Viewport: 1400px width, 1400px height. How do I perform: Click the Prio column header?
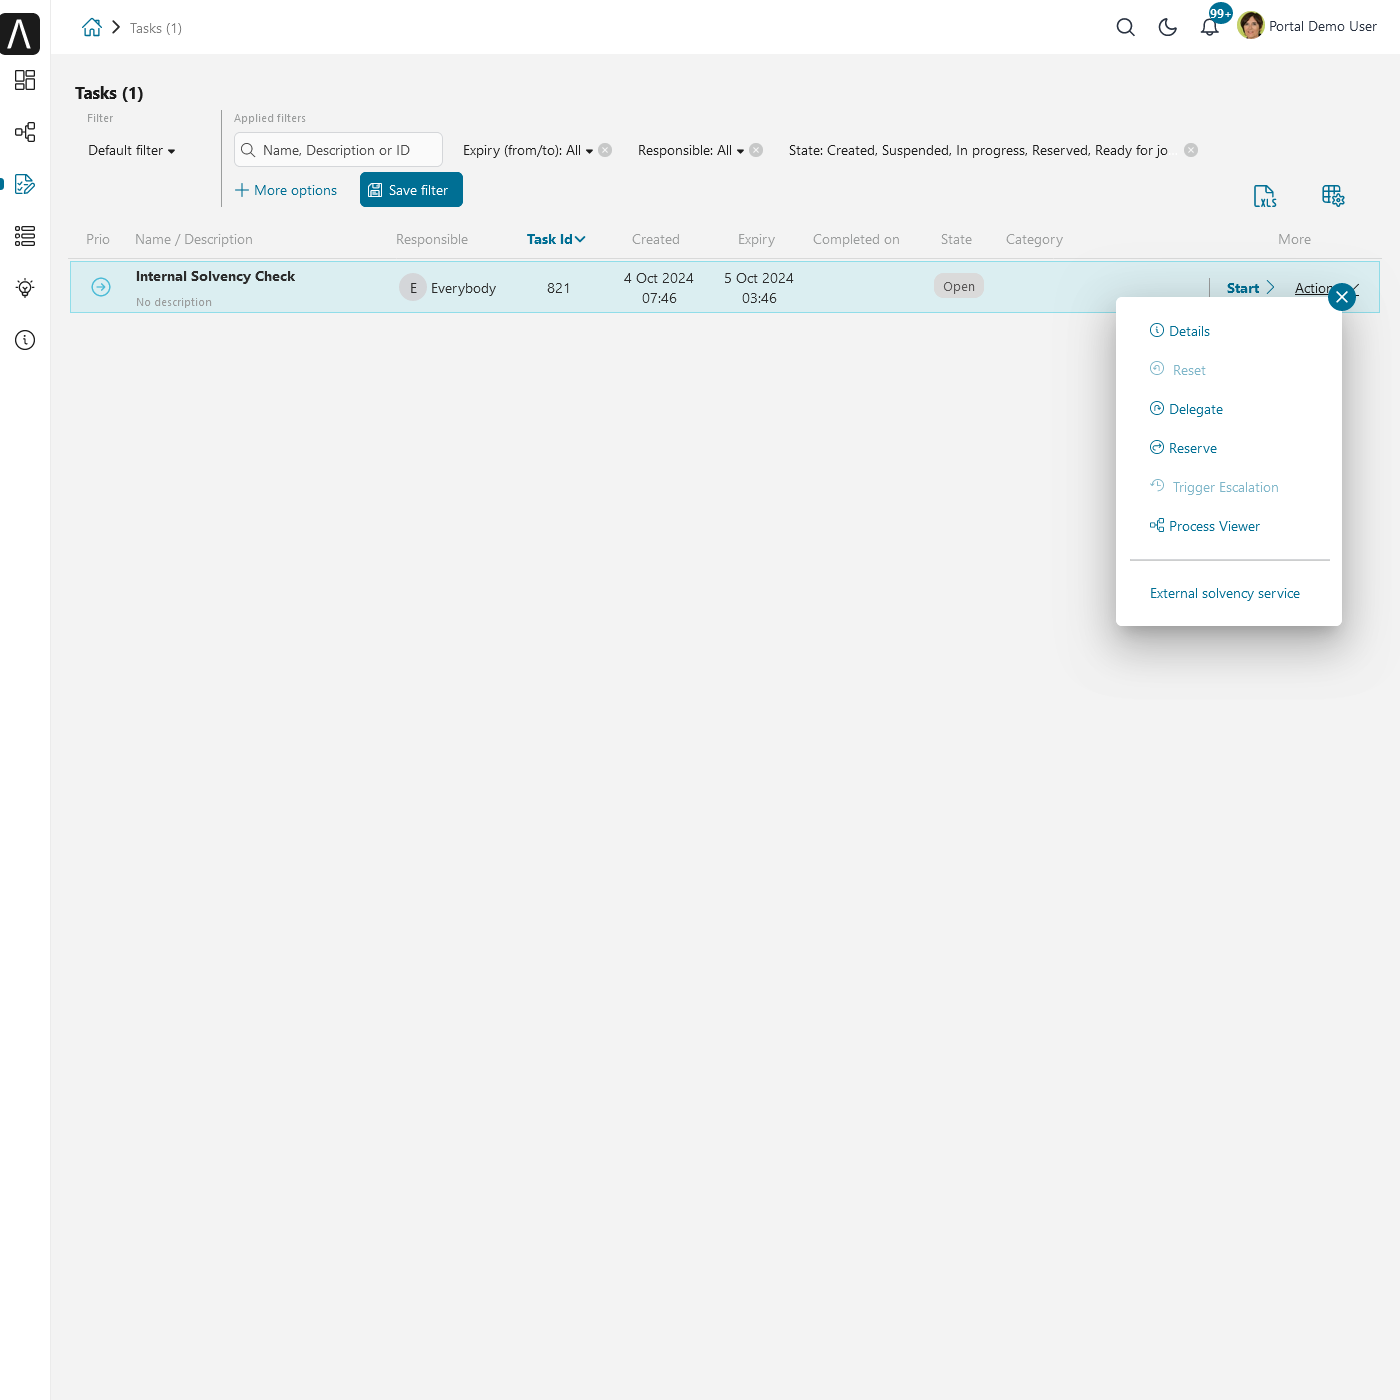point(98,239)
